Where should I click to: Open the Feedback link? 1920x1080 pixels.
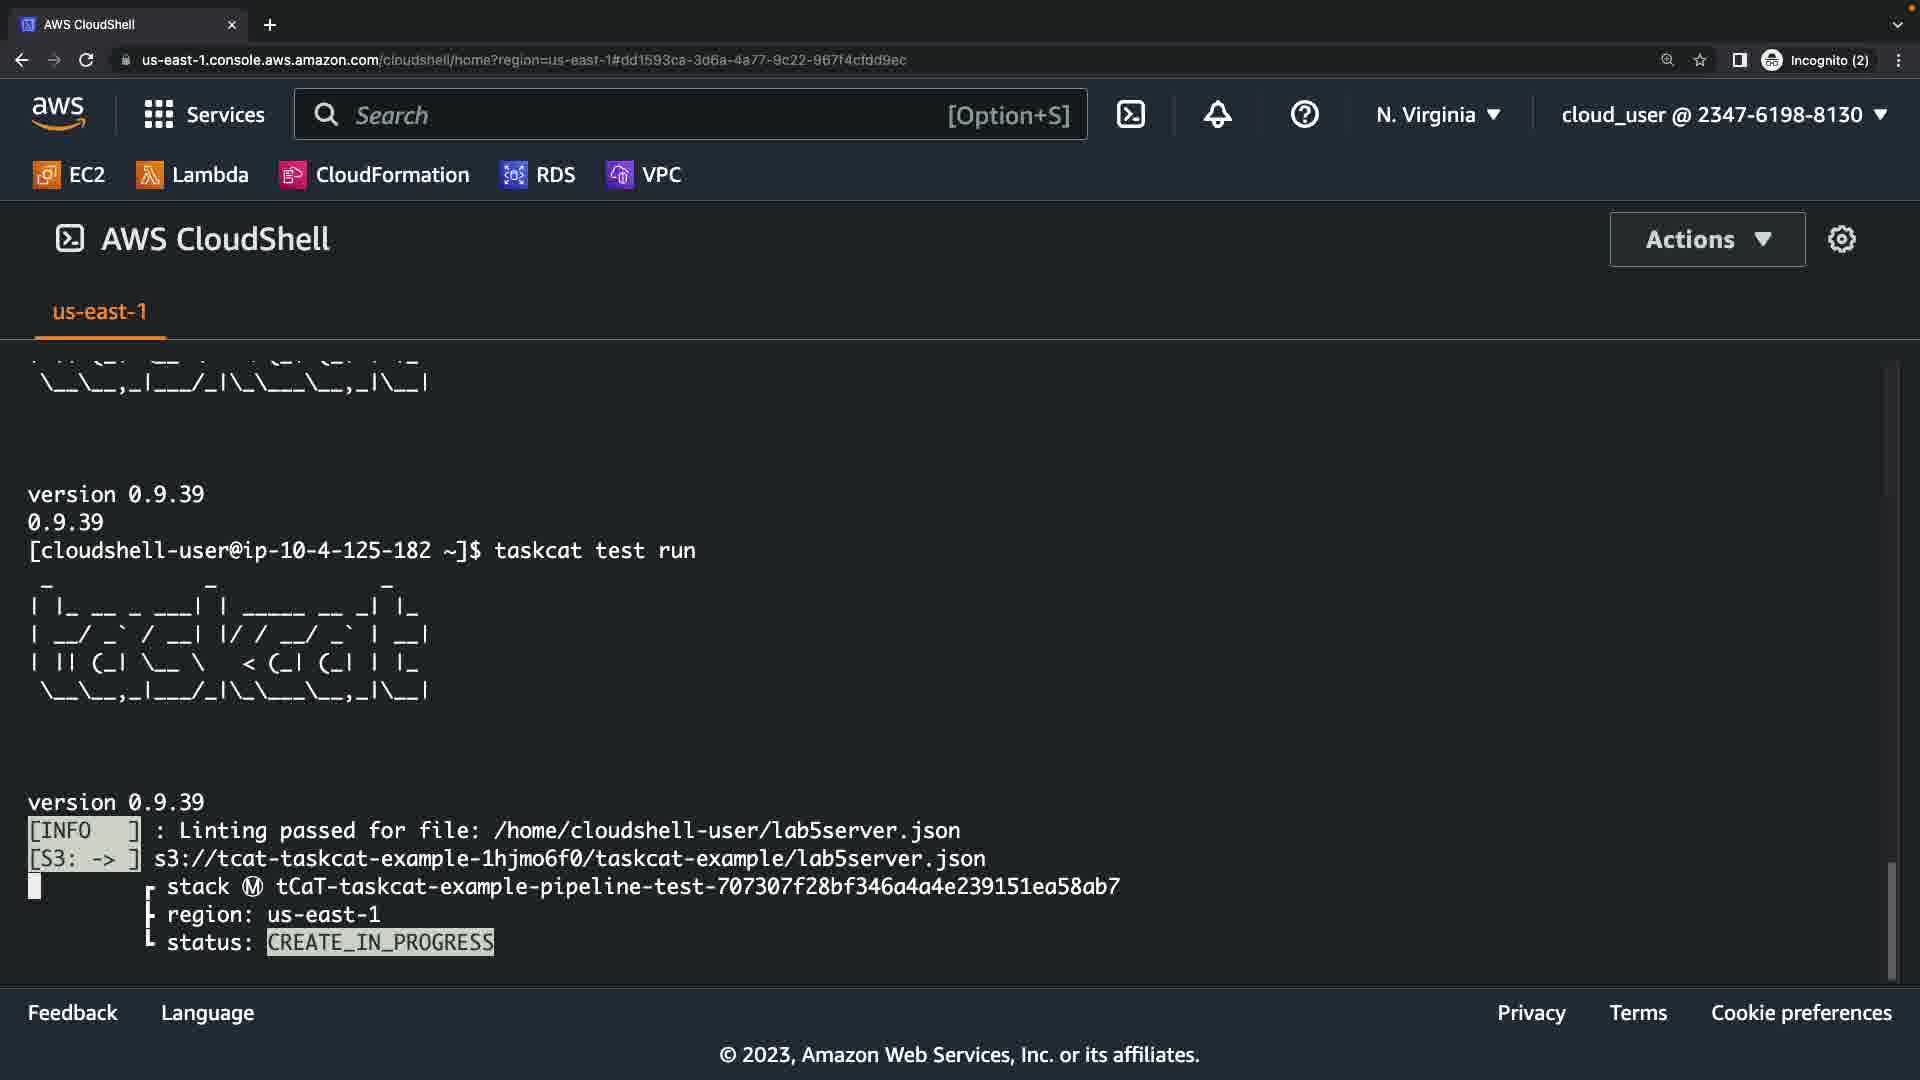coord(72,1013)
